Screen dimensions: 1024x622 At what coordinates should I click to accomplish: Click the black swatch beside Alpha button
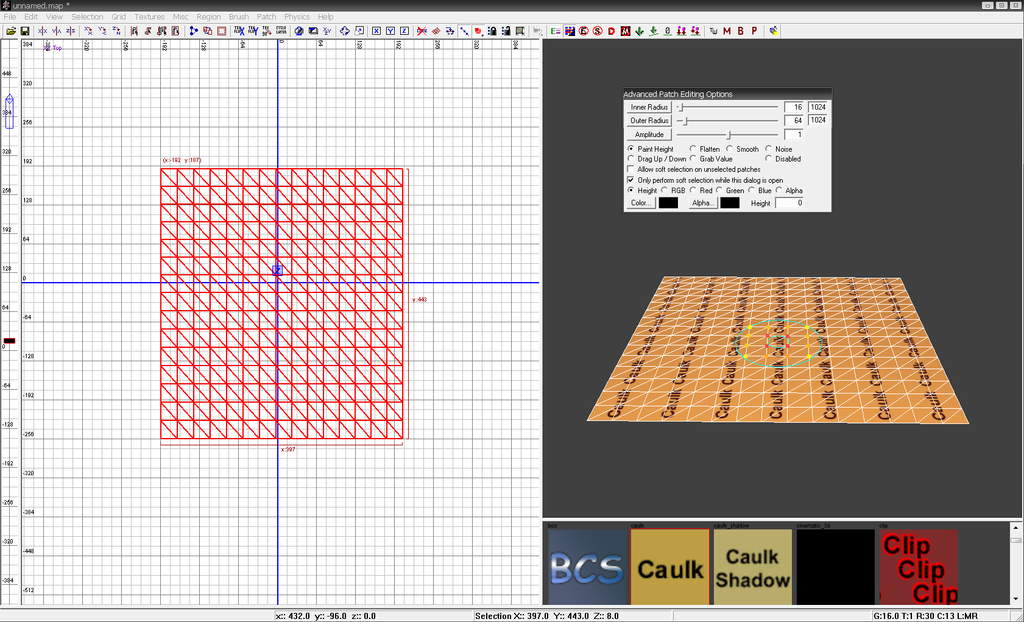click(729, 203)
